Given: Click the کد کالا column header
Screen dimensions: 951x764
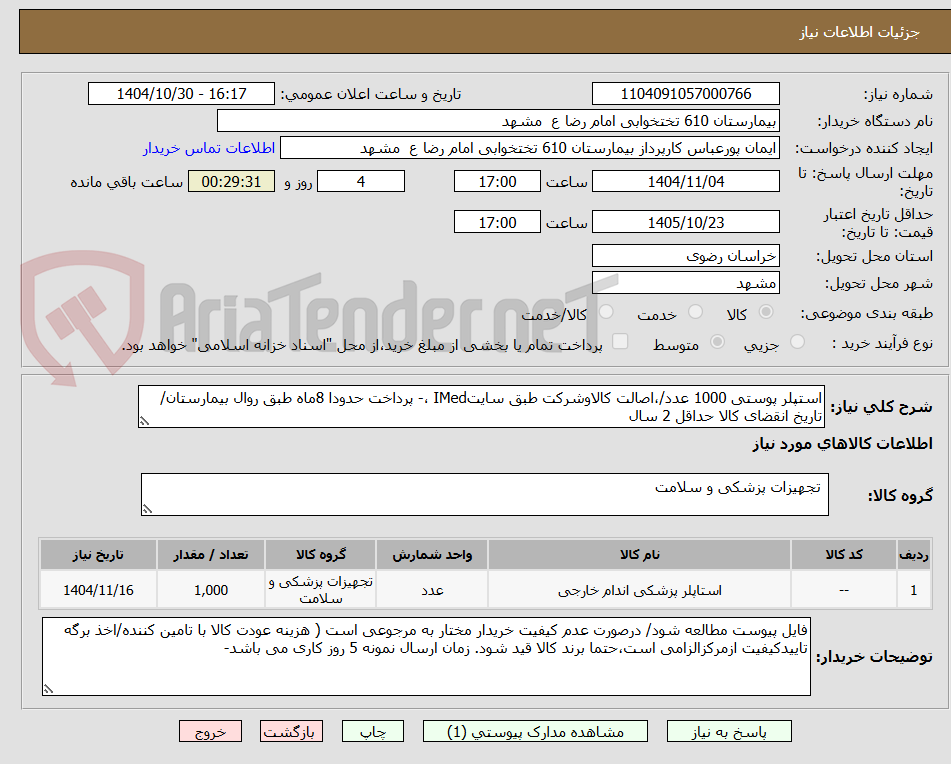Looking at the screenshot, I should (844, 555).
